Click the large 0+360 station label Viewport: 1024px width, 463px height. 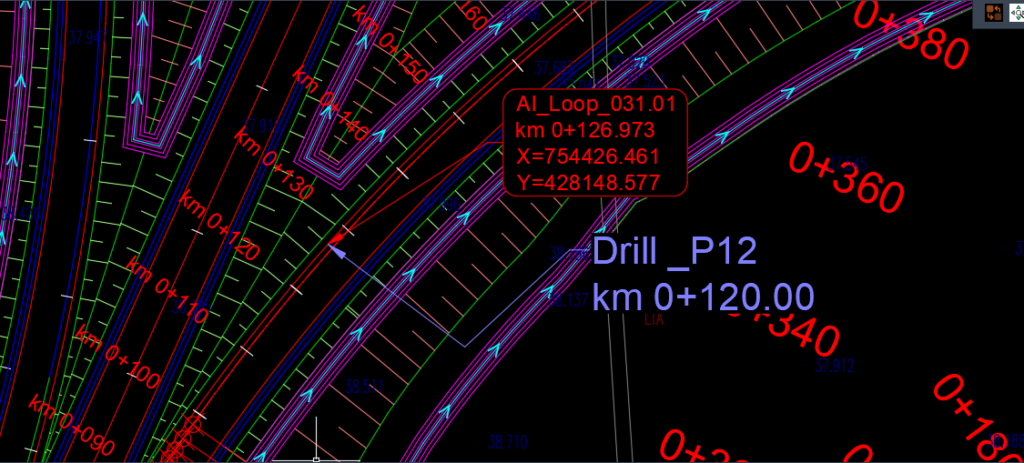click(x=846, y=178)
